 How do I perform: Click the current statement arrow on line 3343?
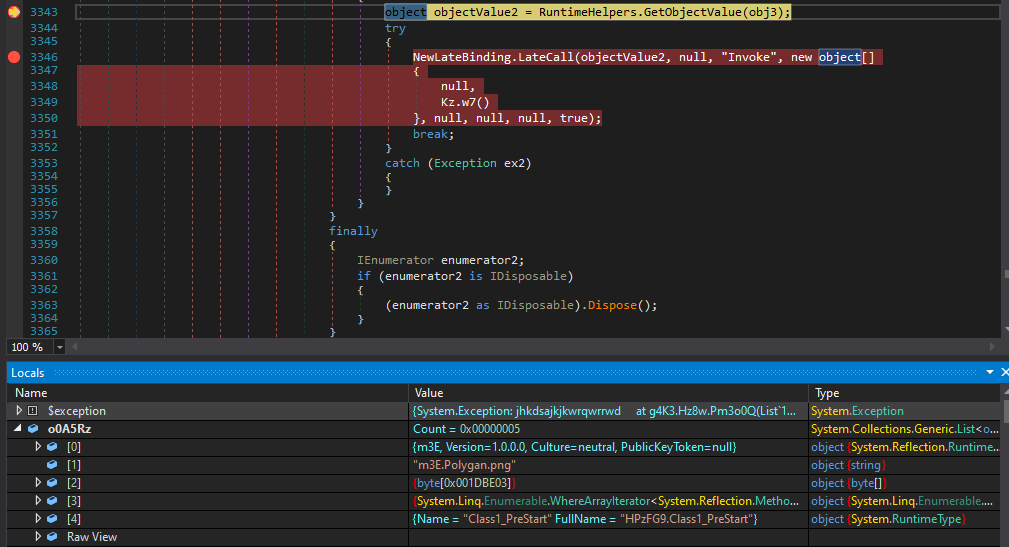coord(13,11)
